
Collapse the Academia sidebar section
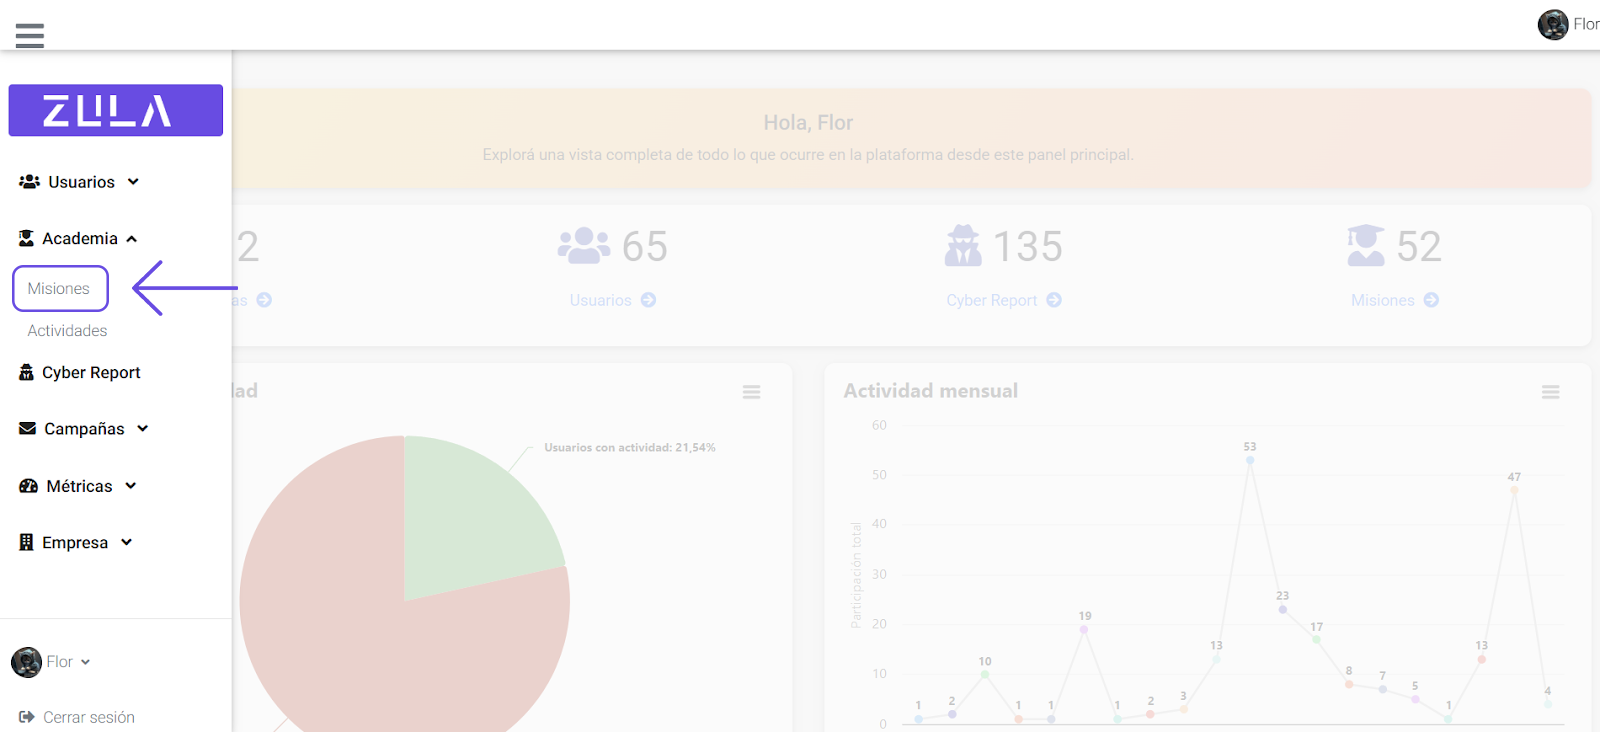tap(79, 238)
